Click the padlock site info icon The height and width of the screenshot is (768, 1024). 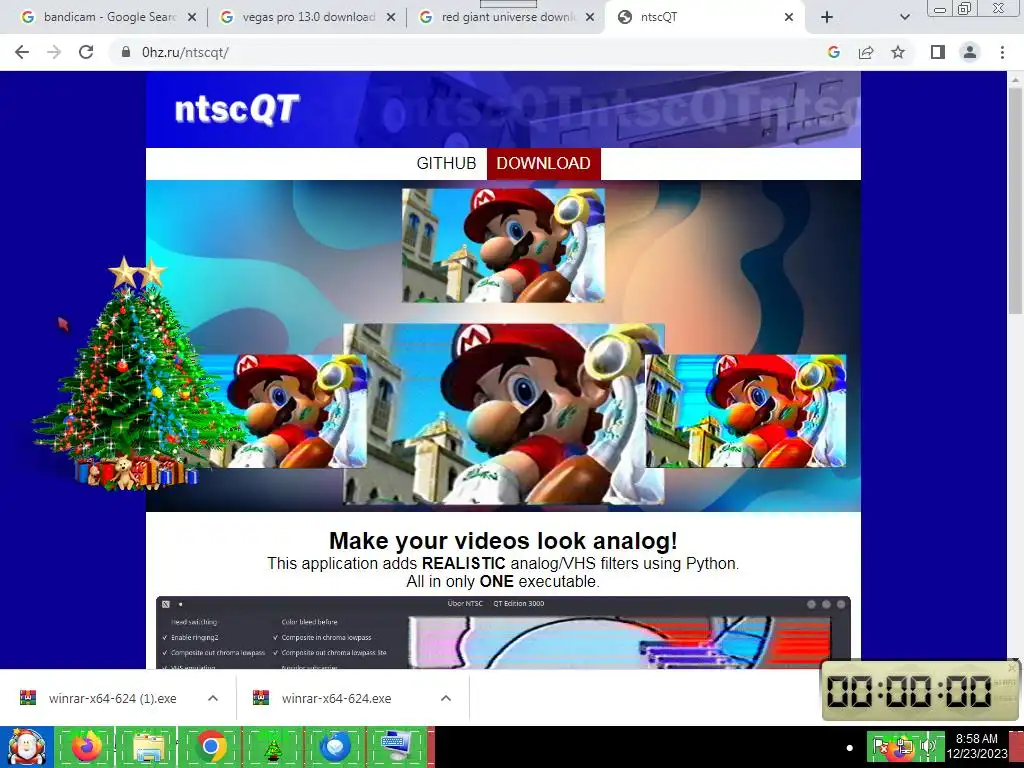click(125, 52)
